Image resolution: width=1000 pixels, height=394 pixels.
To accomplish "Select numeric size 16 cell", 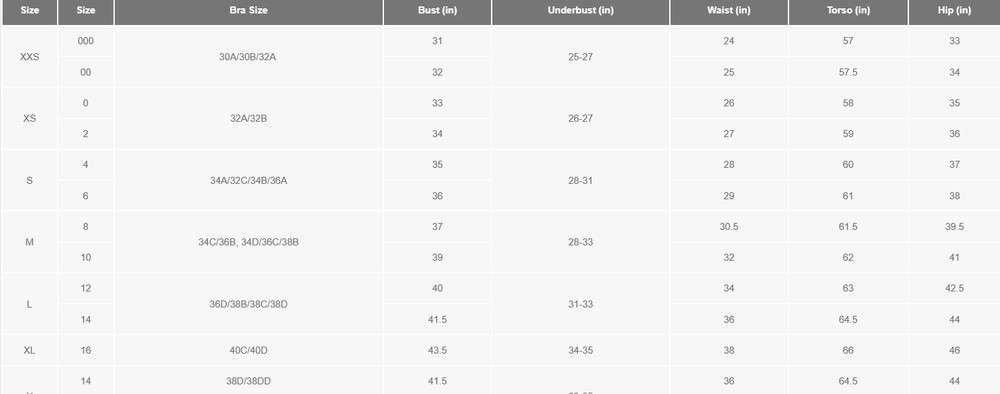I will tap(85, 351).
